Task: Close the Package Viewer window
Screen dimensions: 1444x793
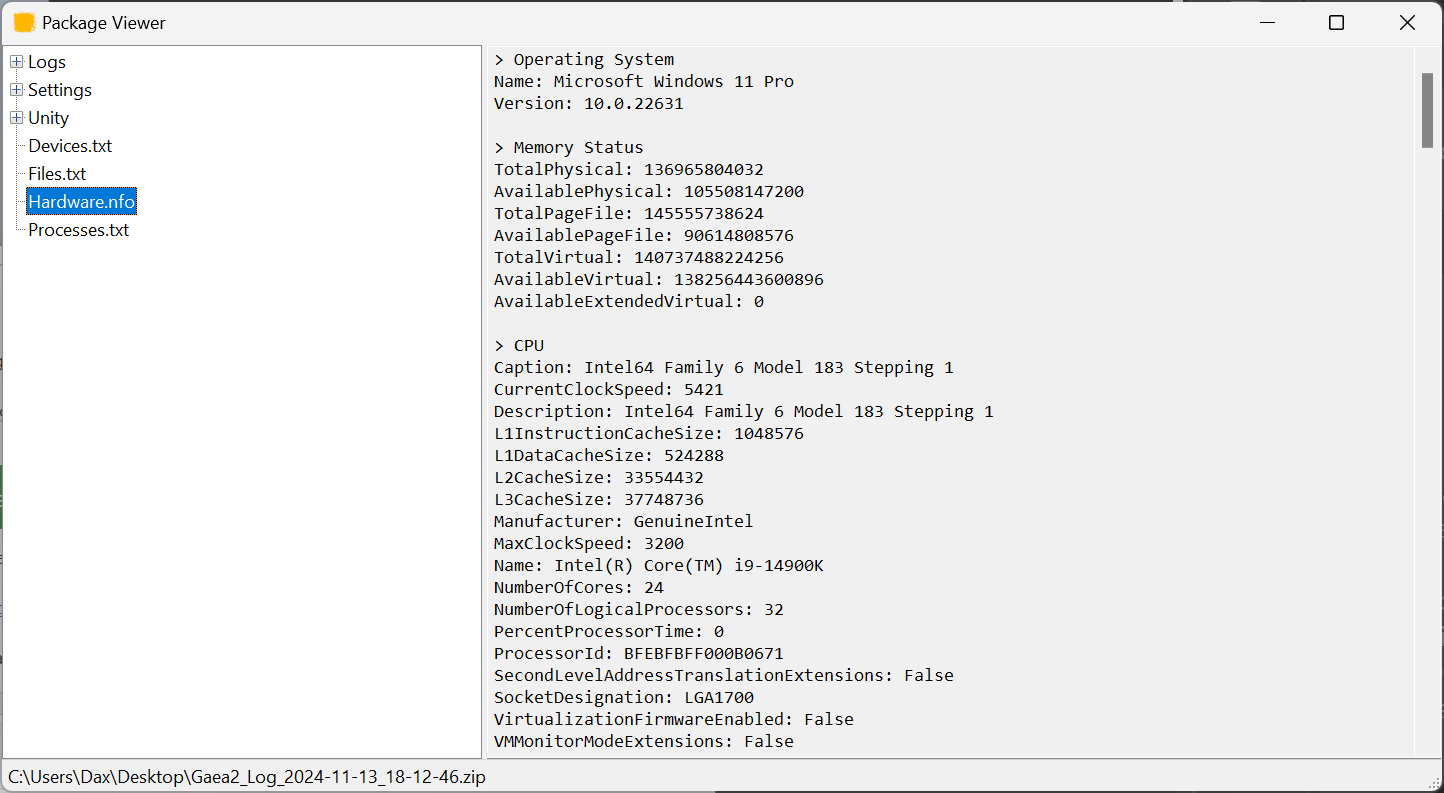Action: coord(1407,23)
